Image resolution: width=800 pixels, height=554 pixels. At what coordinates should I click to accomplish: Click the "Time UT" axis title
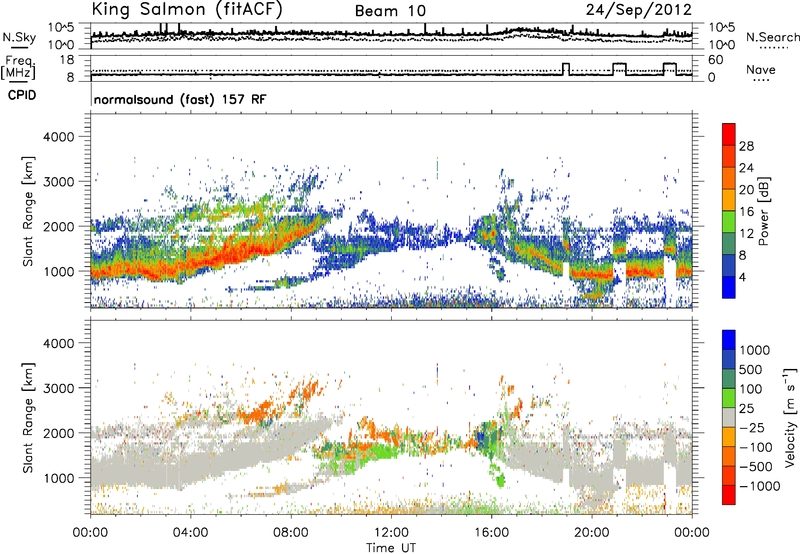[391, 548]
